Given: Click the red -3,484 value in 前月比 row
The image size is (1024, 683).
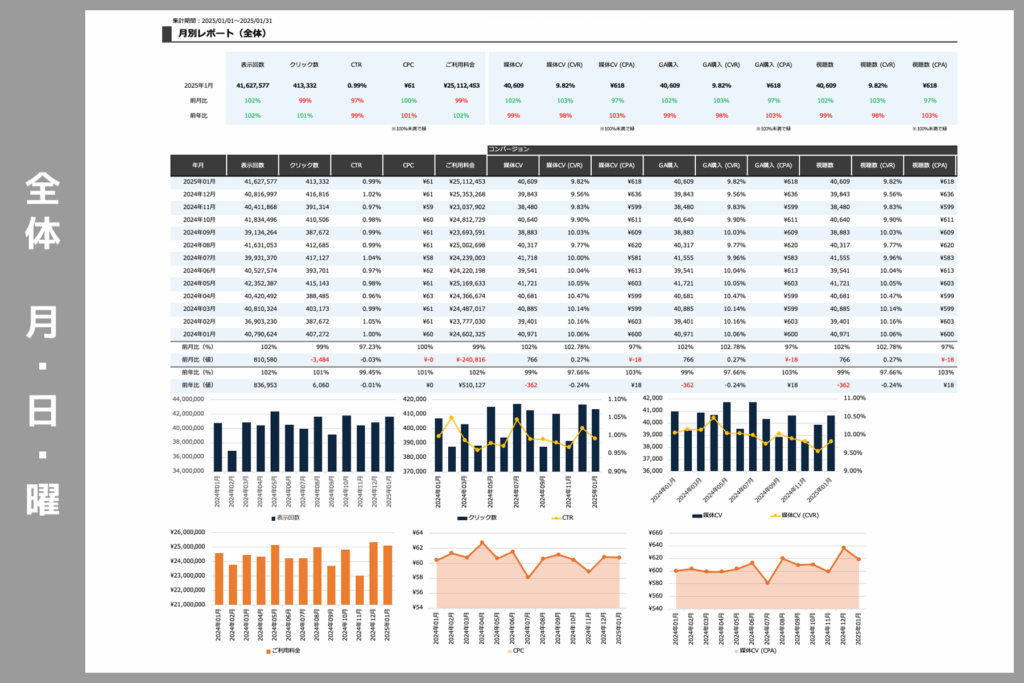Looking at the screenshot, I should pos(320,358).
